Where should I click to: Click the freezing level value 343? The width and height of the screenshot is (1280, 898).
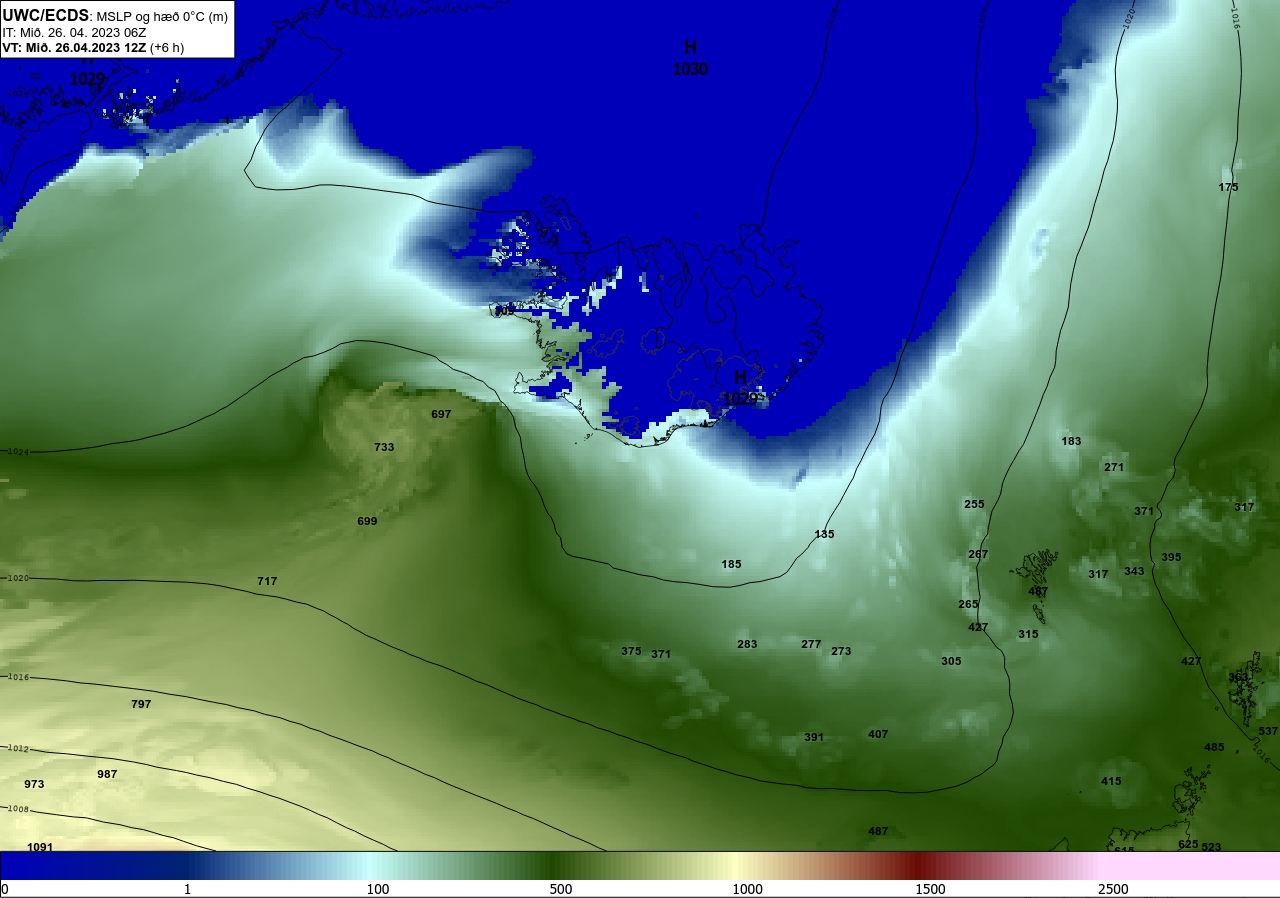point(1134,571)
